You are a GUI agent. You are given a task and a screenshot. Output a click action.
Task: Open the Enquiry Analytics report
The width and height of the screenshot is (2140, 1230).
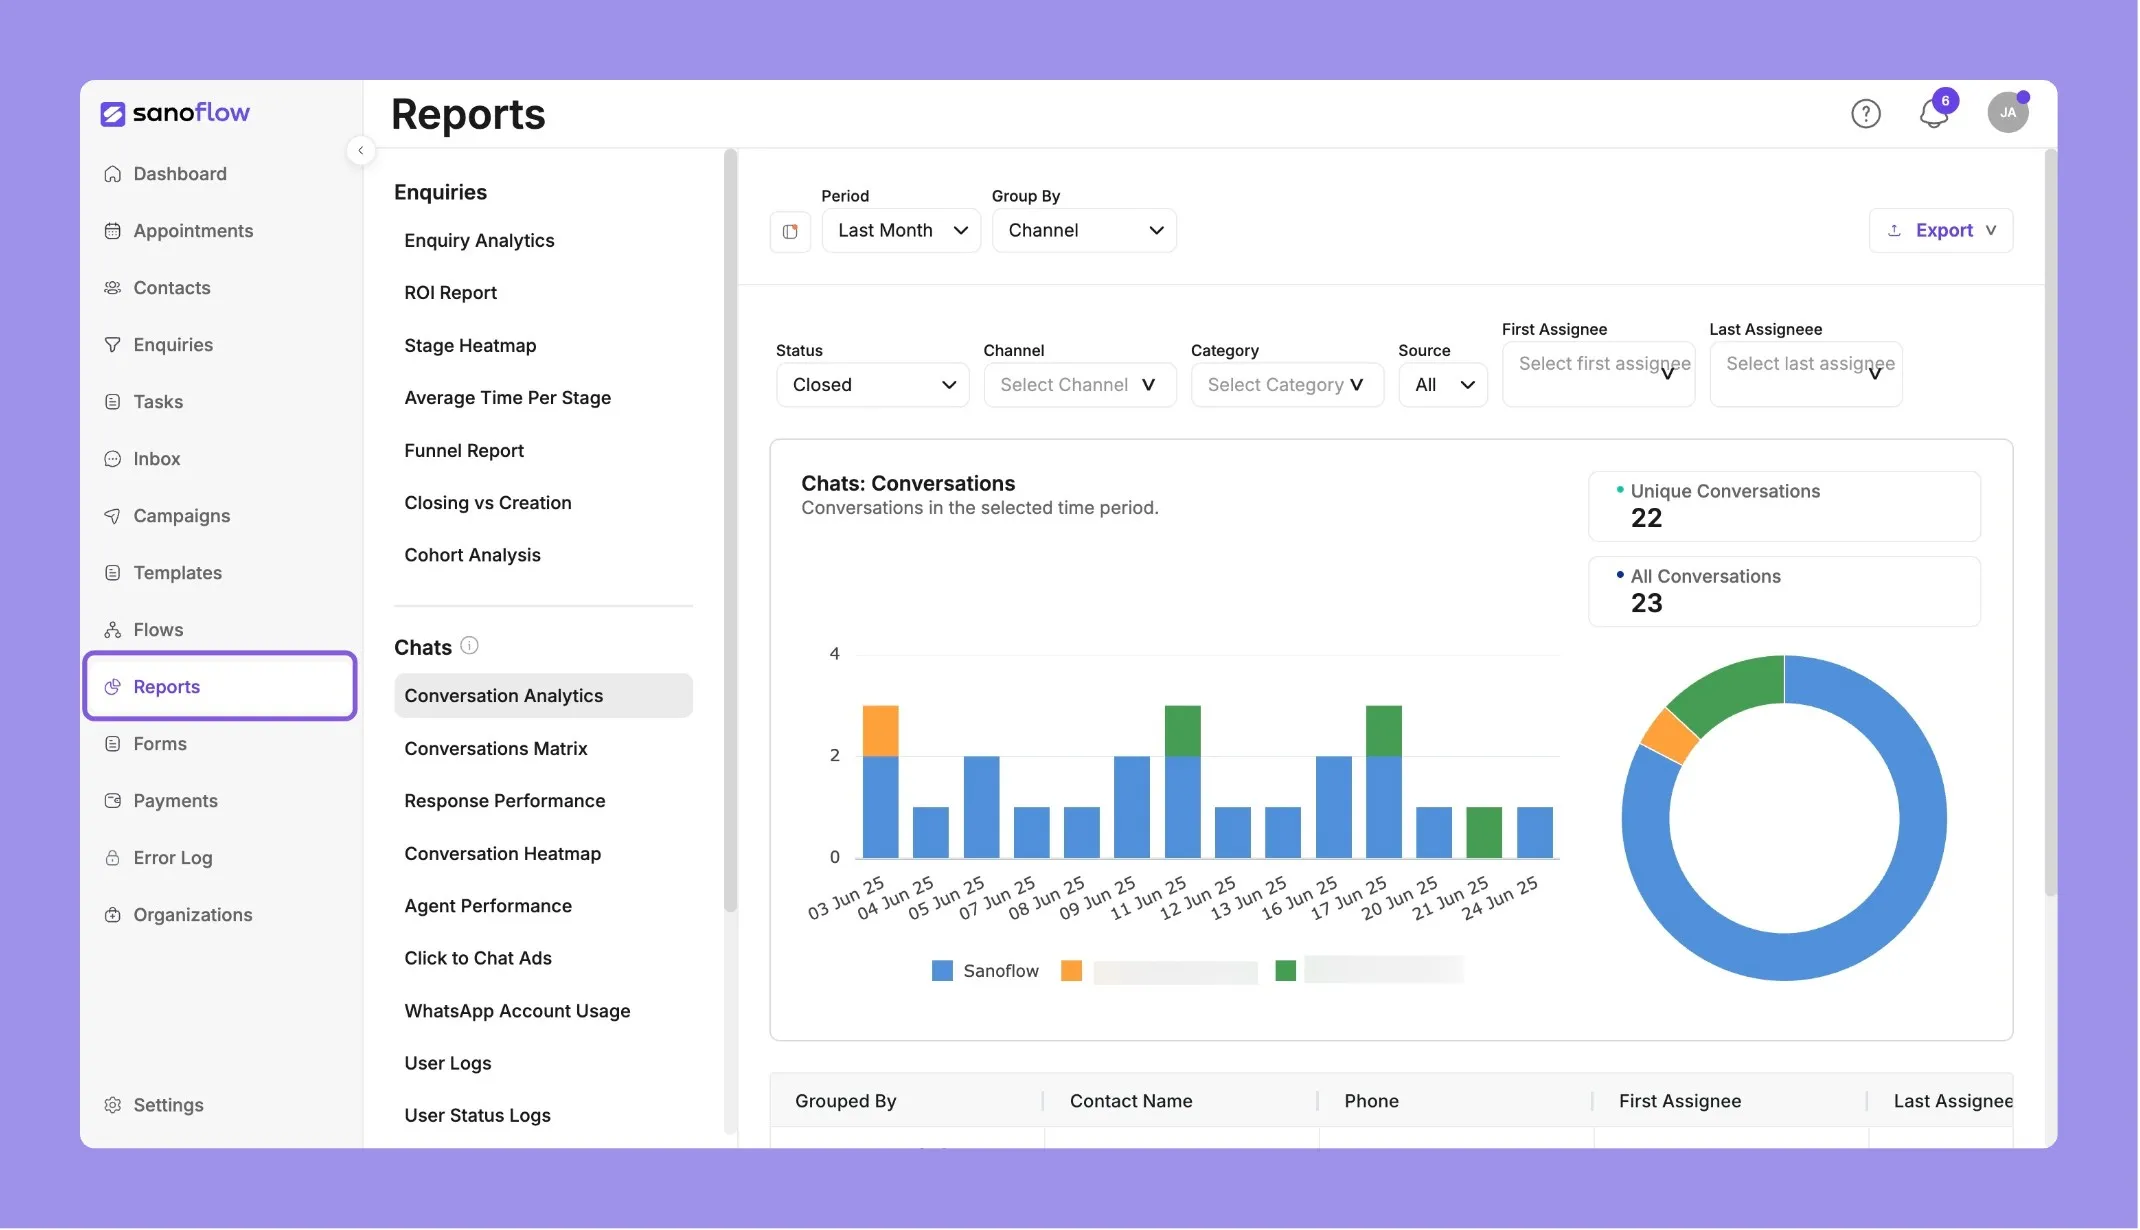479,241
